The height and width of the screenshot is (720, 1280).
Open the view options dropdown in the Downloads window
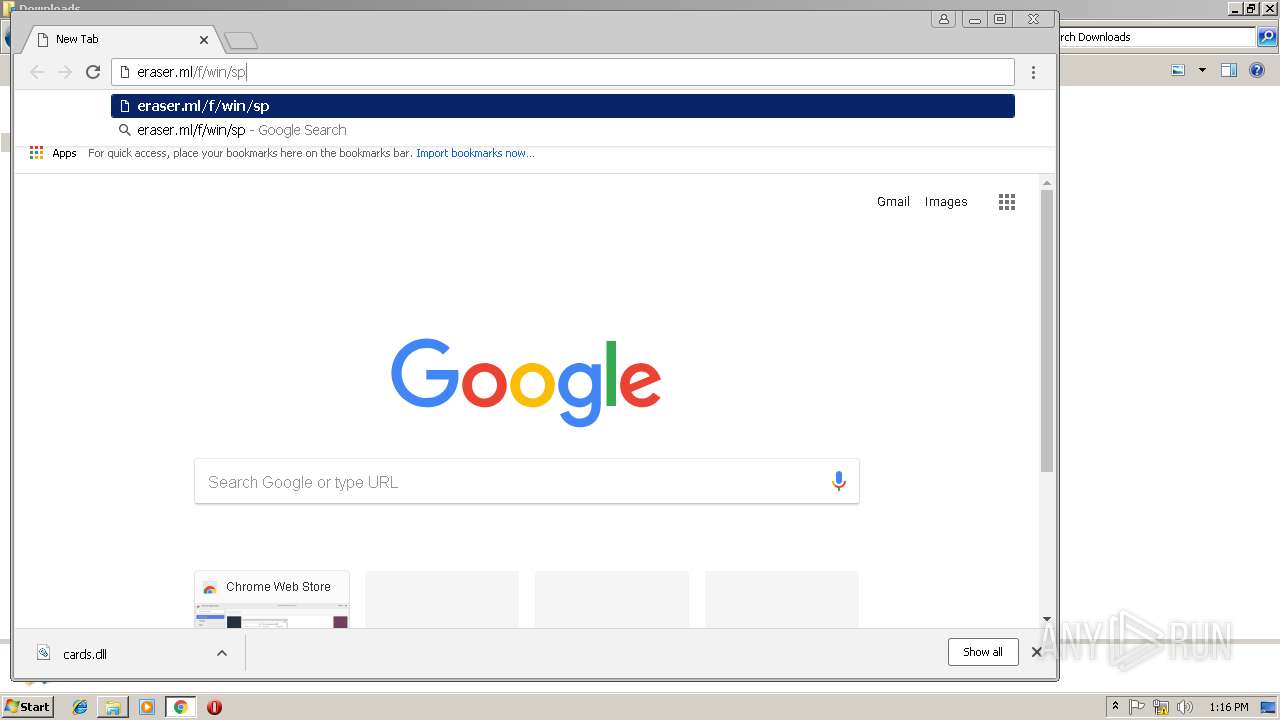(1202, 70)
